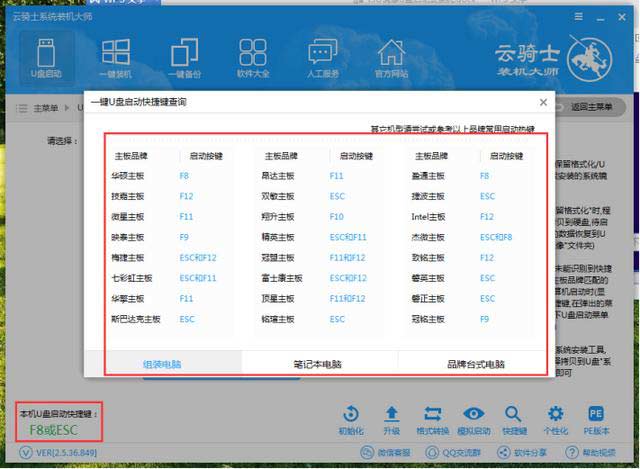Screen dimensions: 640x469
Task: Switch to the 组装电脑 tab
Action: click(x=162, y=364)
